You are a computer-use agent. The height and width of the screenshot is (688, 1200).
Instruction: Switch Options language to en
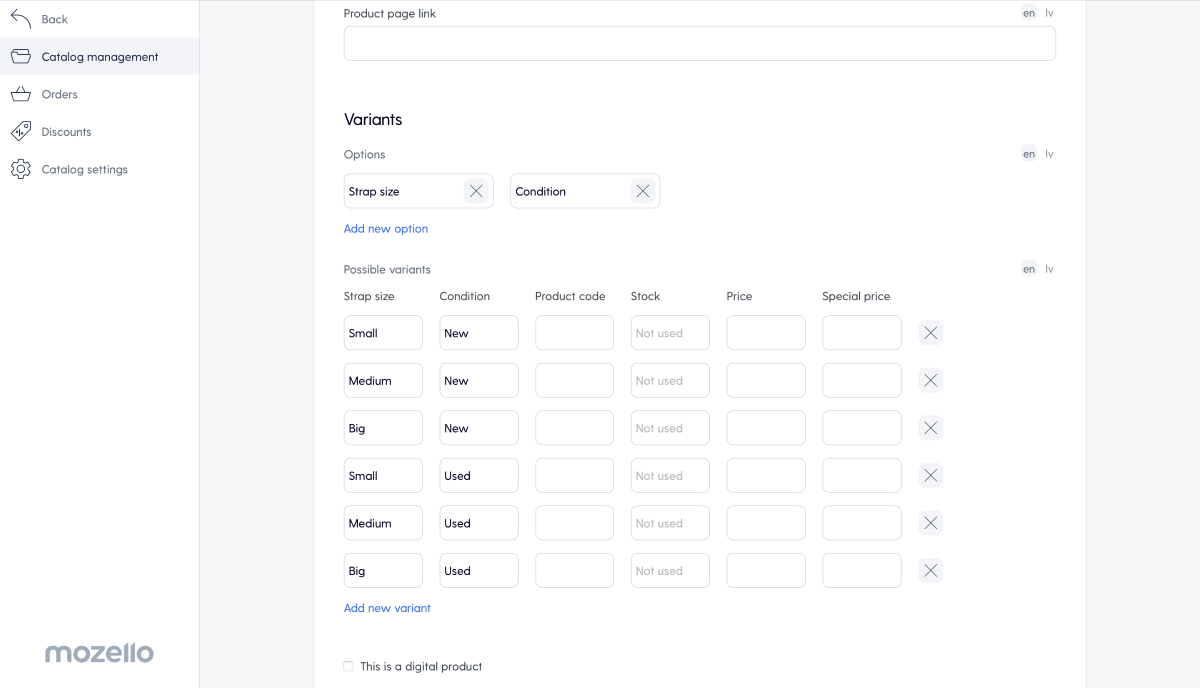tap(1029, 154)
